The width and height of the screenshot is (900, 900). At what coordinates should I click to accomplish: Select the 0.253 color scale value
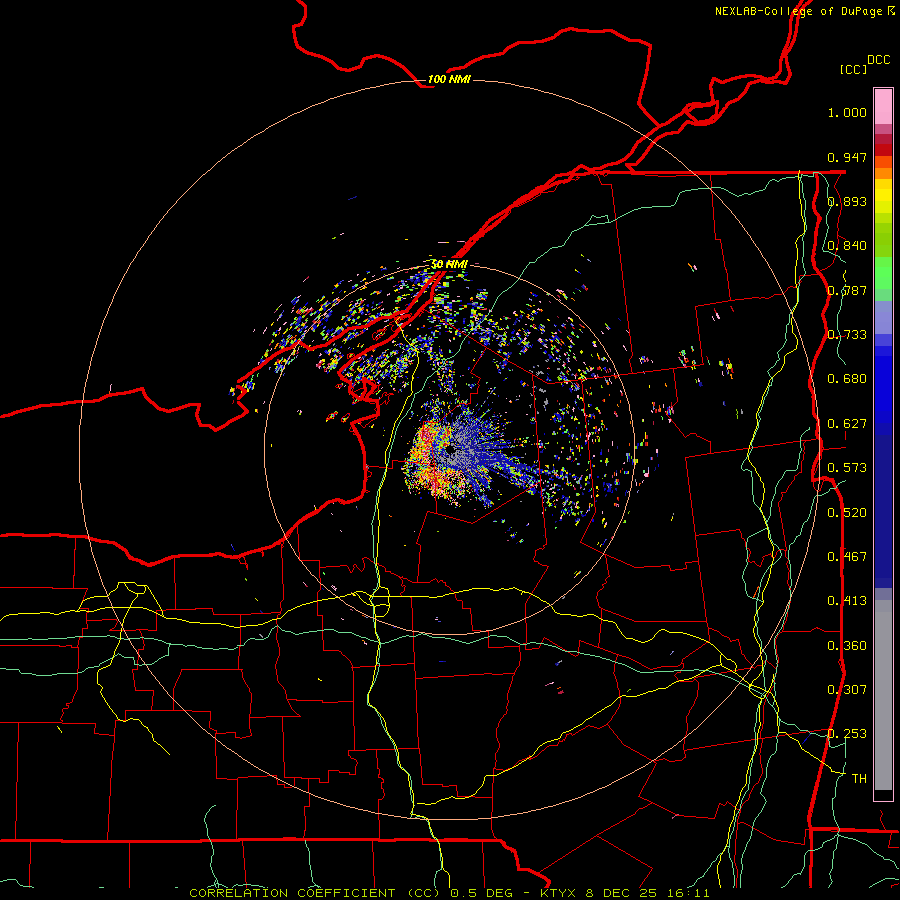847,734
